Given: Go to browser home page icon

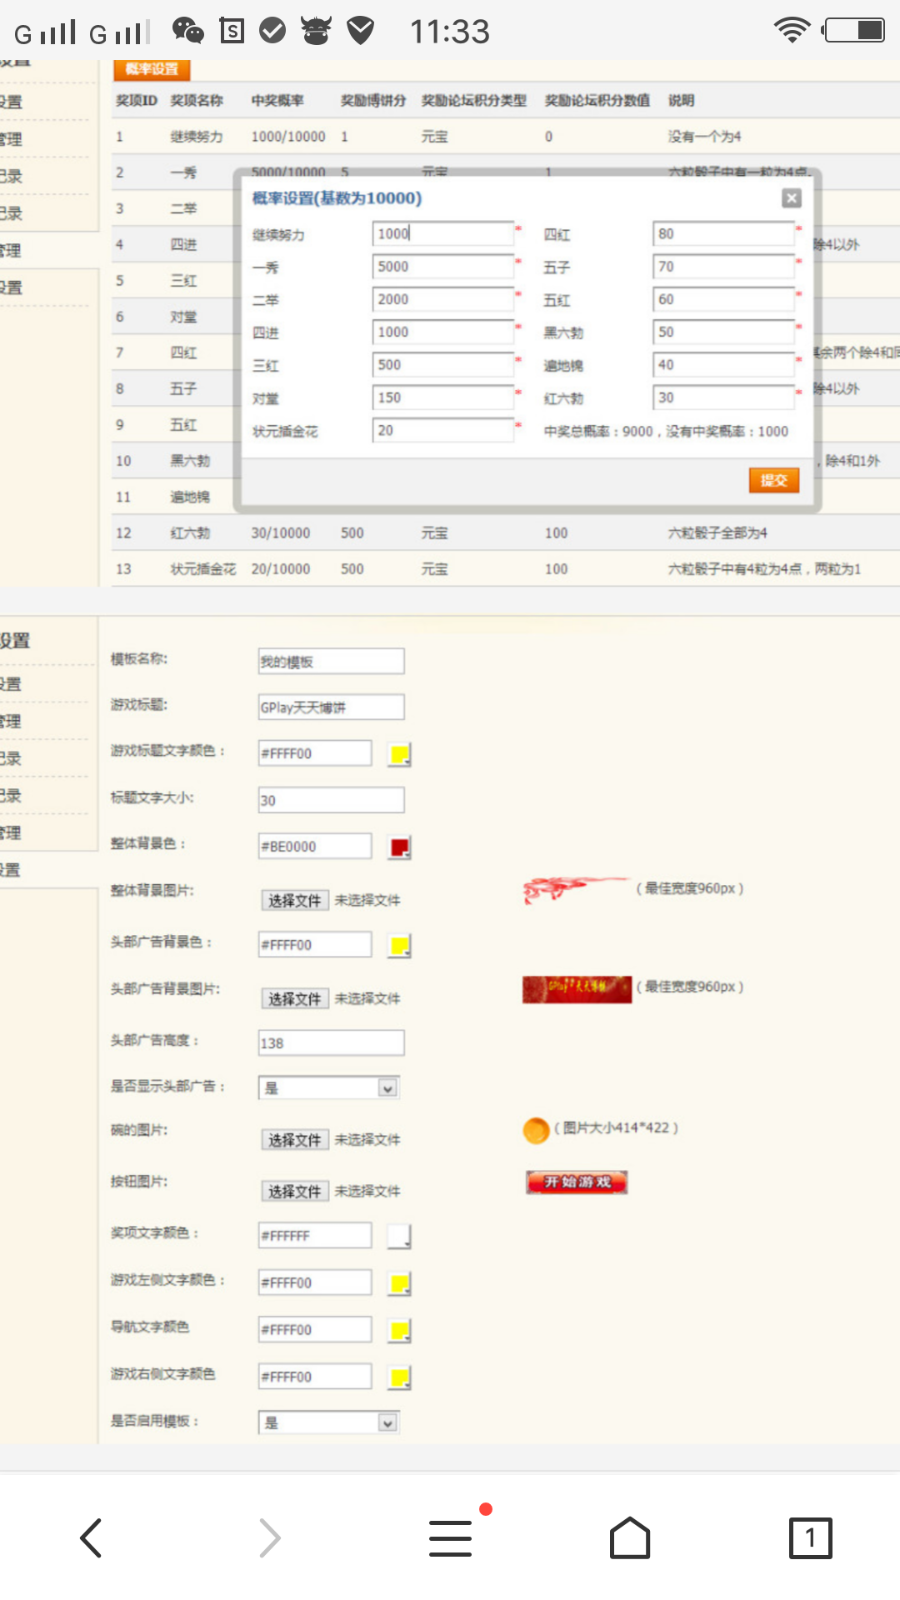Looking at the screenshot, I should click(x=630, y=1538).
